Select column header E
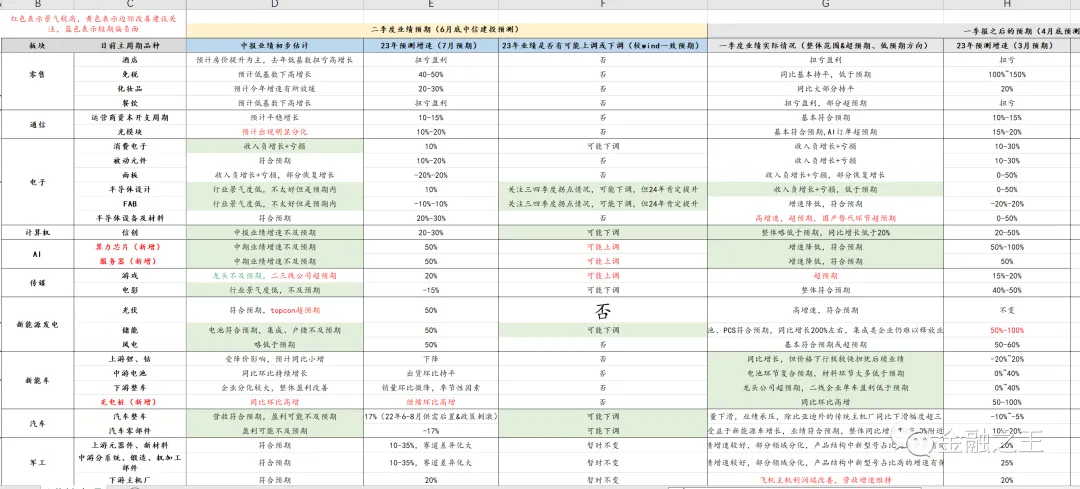The width and height of the screenshot is (1080, 489). point(431,5)
